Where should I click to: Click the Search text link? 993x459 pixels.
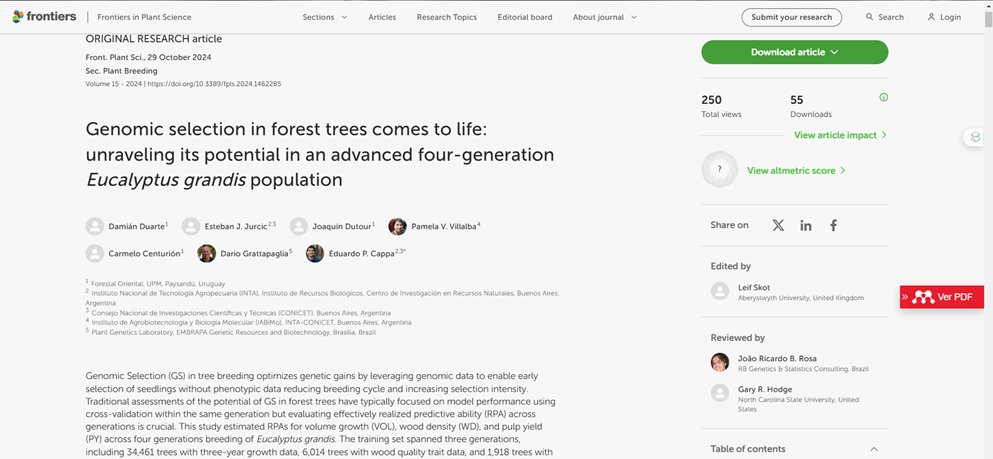(891, 17)
